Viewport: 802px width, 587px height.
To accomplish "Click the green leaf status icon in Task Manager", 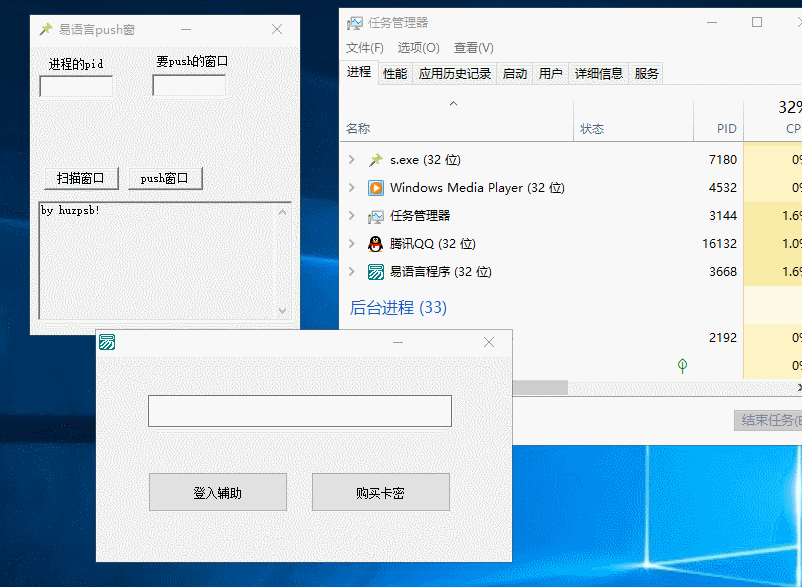I will [682, 365].
